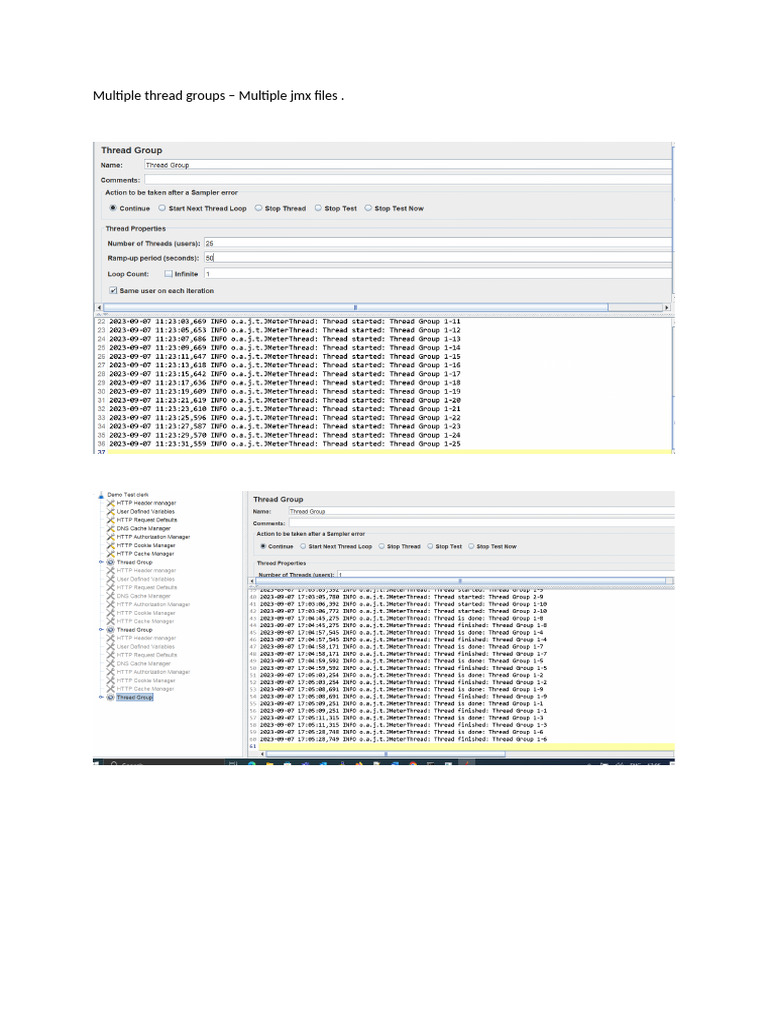
Task: Select Stop Test Now radio in upper panel
Action: [x=368, y=208]
